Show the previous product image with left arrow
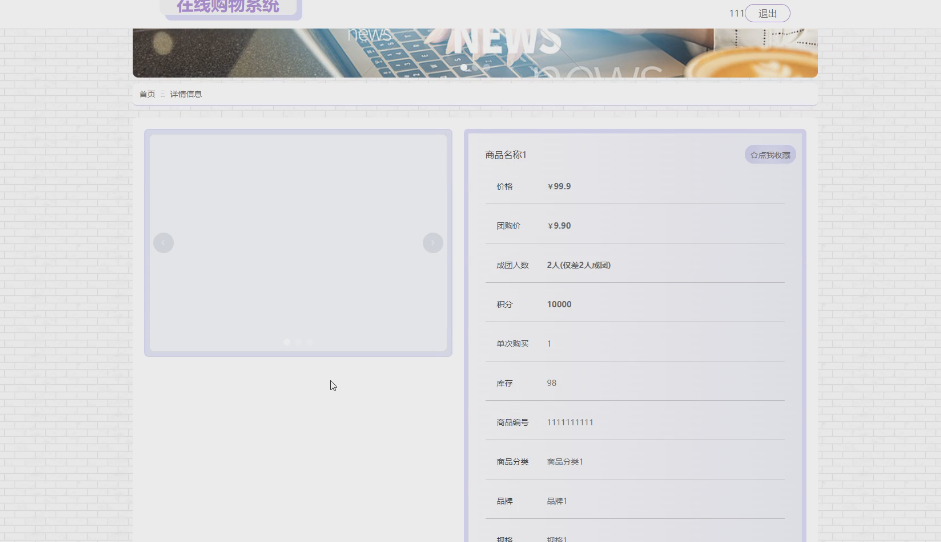Image resolution: width=941 pixels, height=542 pixels. coord(163,242)
